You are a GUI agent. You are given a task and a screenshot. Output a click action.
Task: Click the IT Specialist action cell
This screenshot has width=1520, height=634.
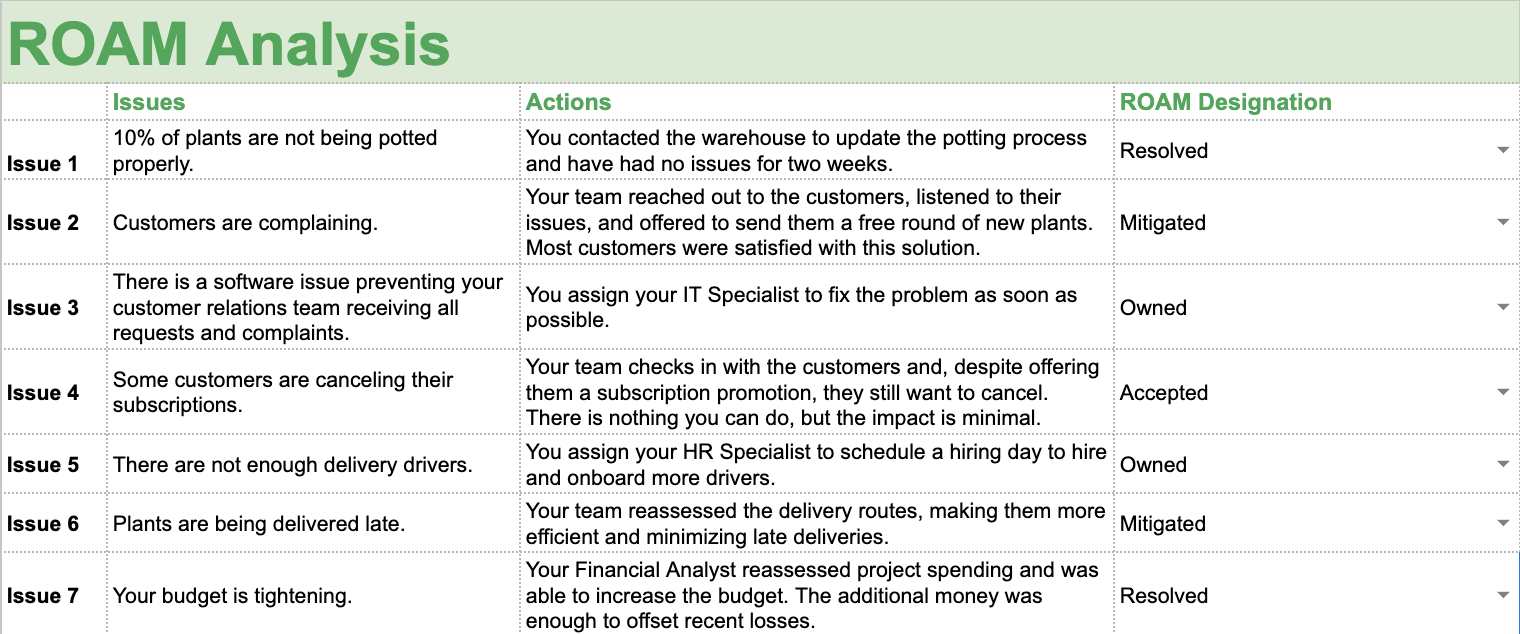817,307
